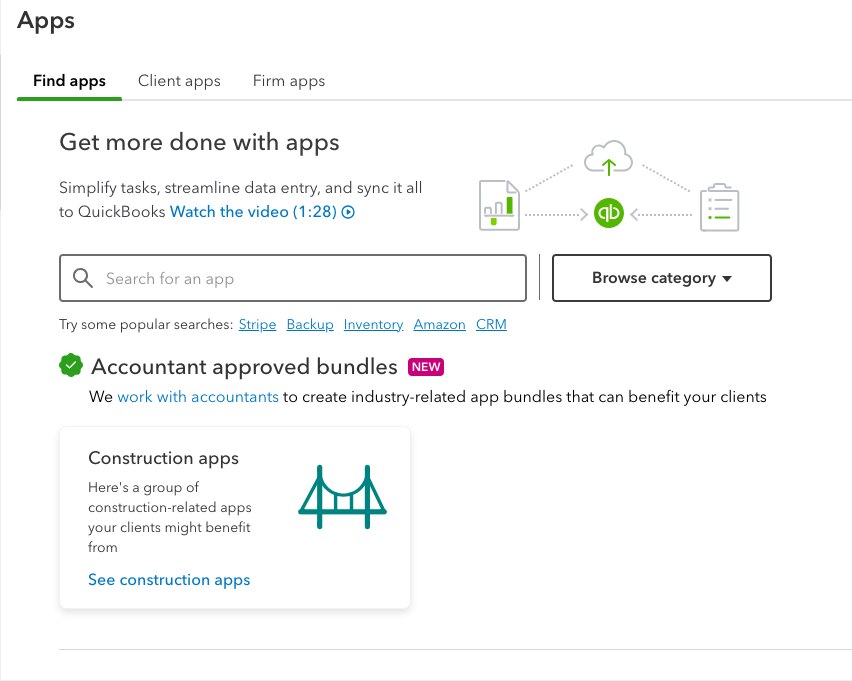The image size is (852, 681).
Task: Click the green approved checkmark badge icon
Action: [x=71, y=365]
